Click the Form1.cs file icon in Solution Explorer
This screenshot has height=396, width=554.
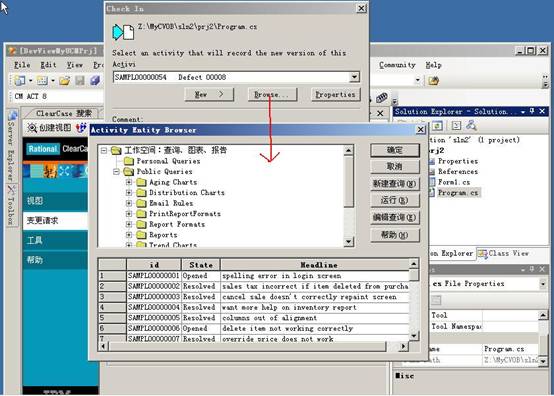point(432,182)
